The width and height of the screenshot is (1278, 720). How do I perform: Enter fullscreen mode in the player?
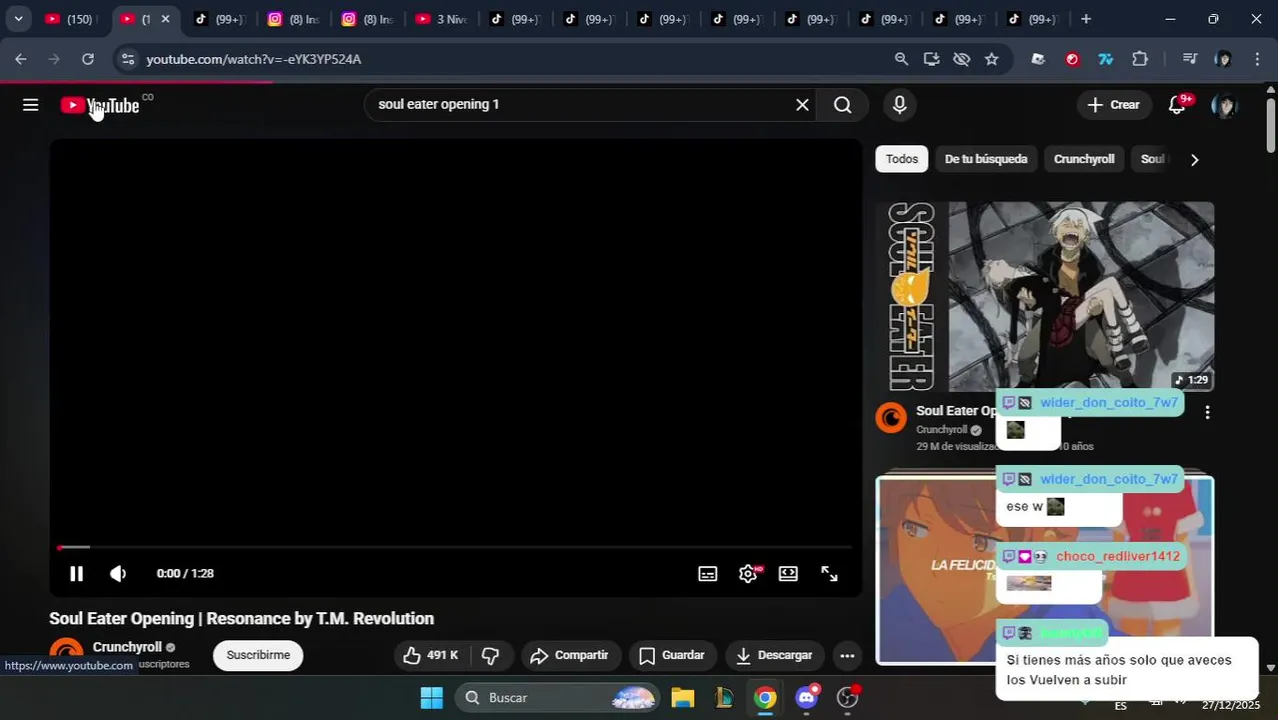829,574
